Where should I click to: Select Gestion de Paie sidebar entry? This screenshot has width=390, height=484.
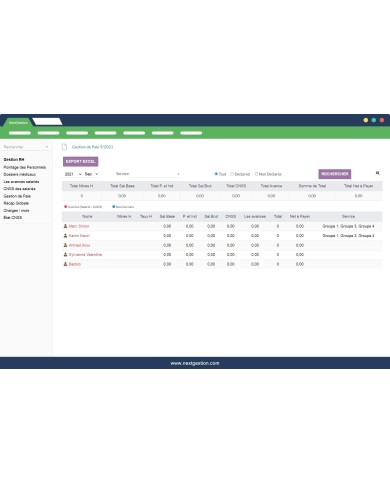(17, 196)
